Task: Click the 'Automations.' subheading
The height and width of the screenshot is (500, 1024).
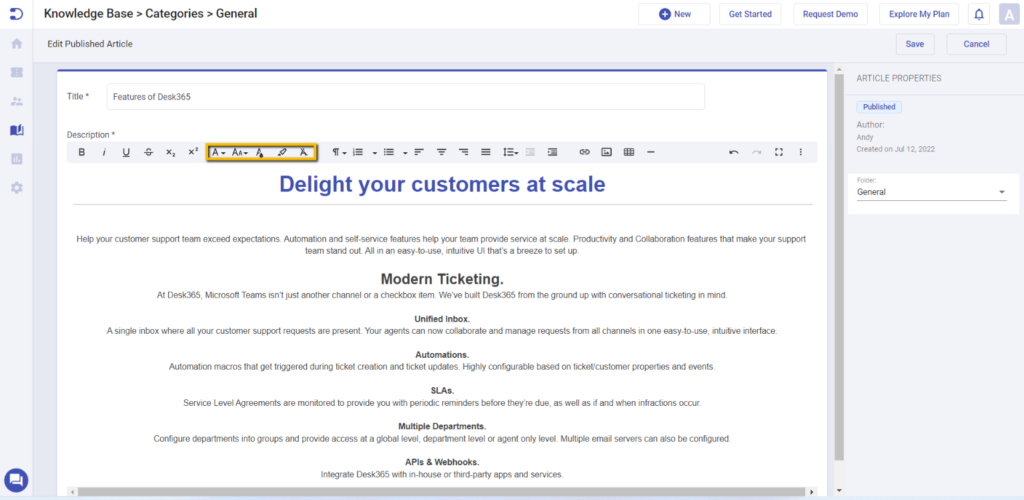Action: tap(442, 355)
